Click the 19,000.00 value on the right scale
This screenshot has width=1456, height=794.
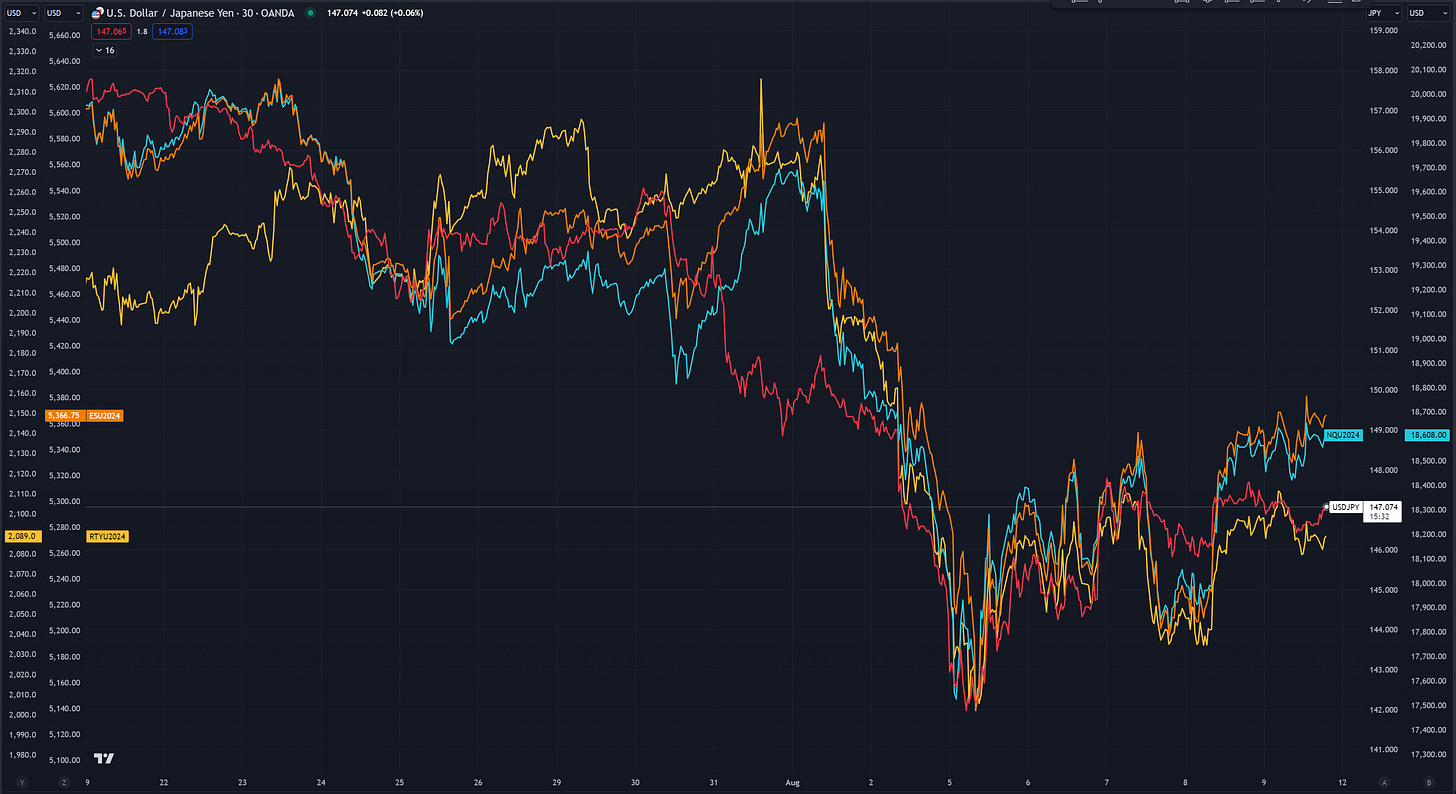pos(1427,339)
